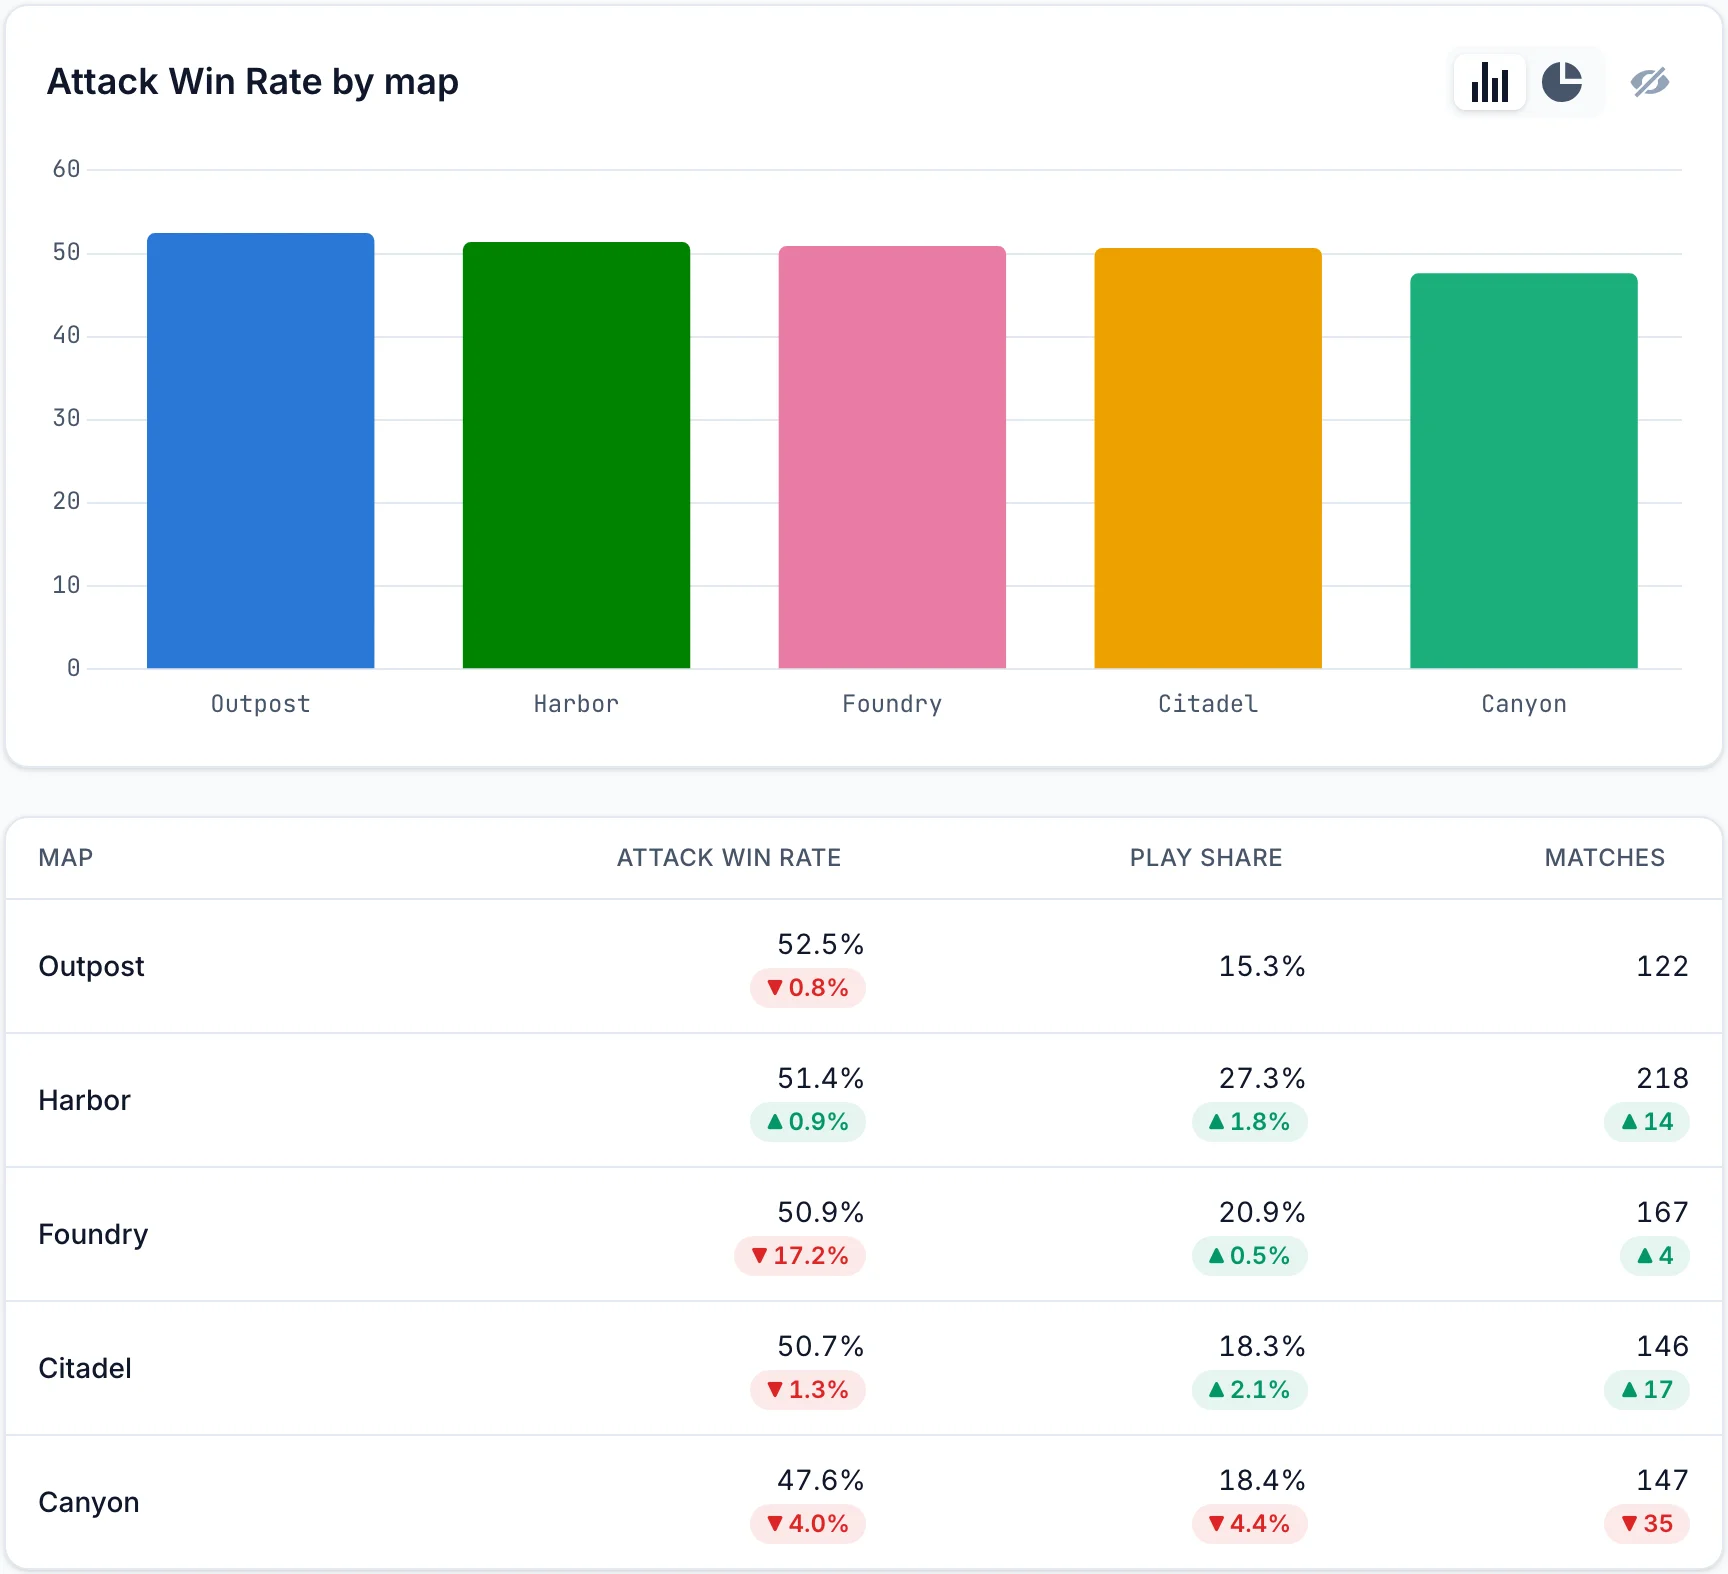Switch to the bar chart view
The image size is (1728, 1574).
[x=1489, y=82]
